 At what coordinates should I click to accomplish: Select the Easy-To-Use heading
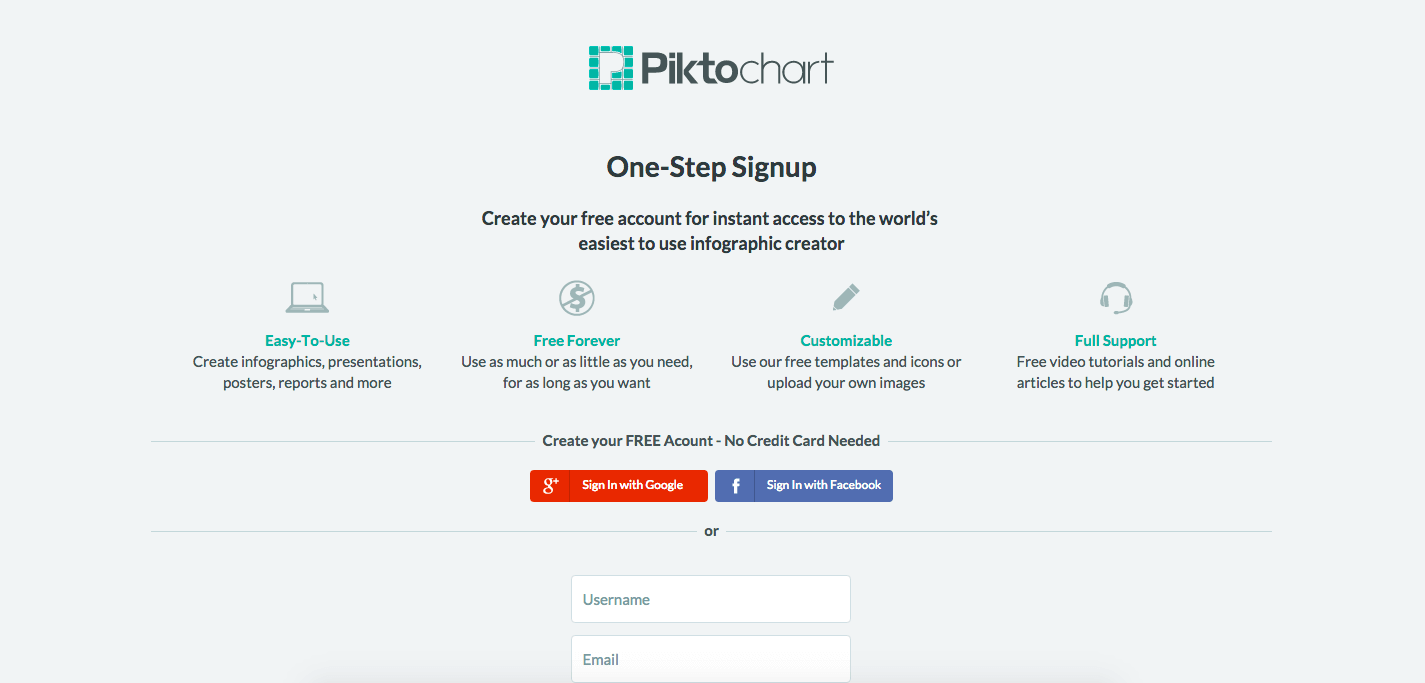pyautogui.click(x=307, y=341)
